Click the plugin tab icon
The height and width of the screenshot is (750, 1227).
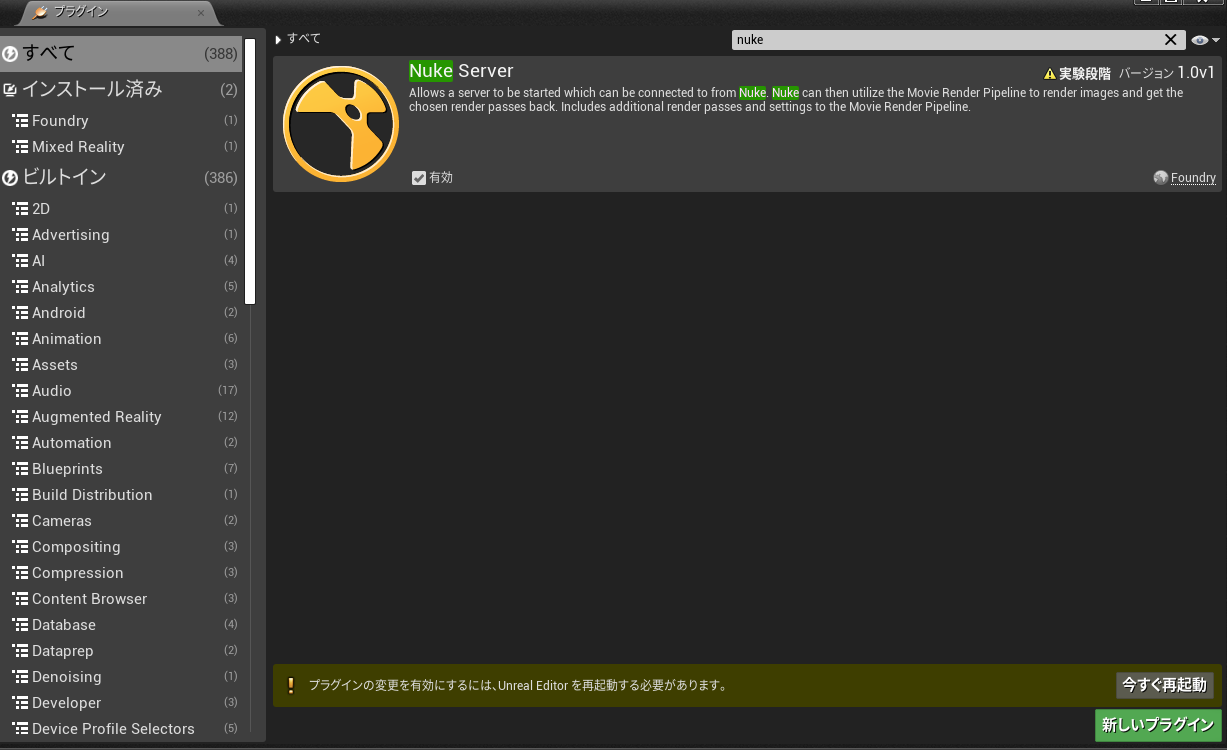click(x=40, y=13)
